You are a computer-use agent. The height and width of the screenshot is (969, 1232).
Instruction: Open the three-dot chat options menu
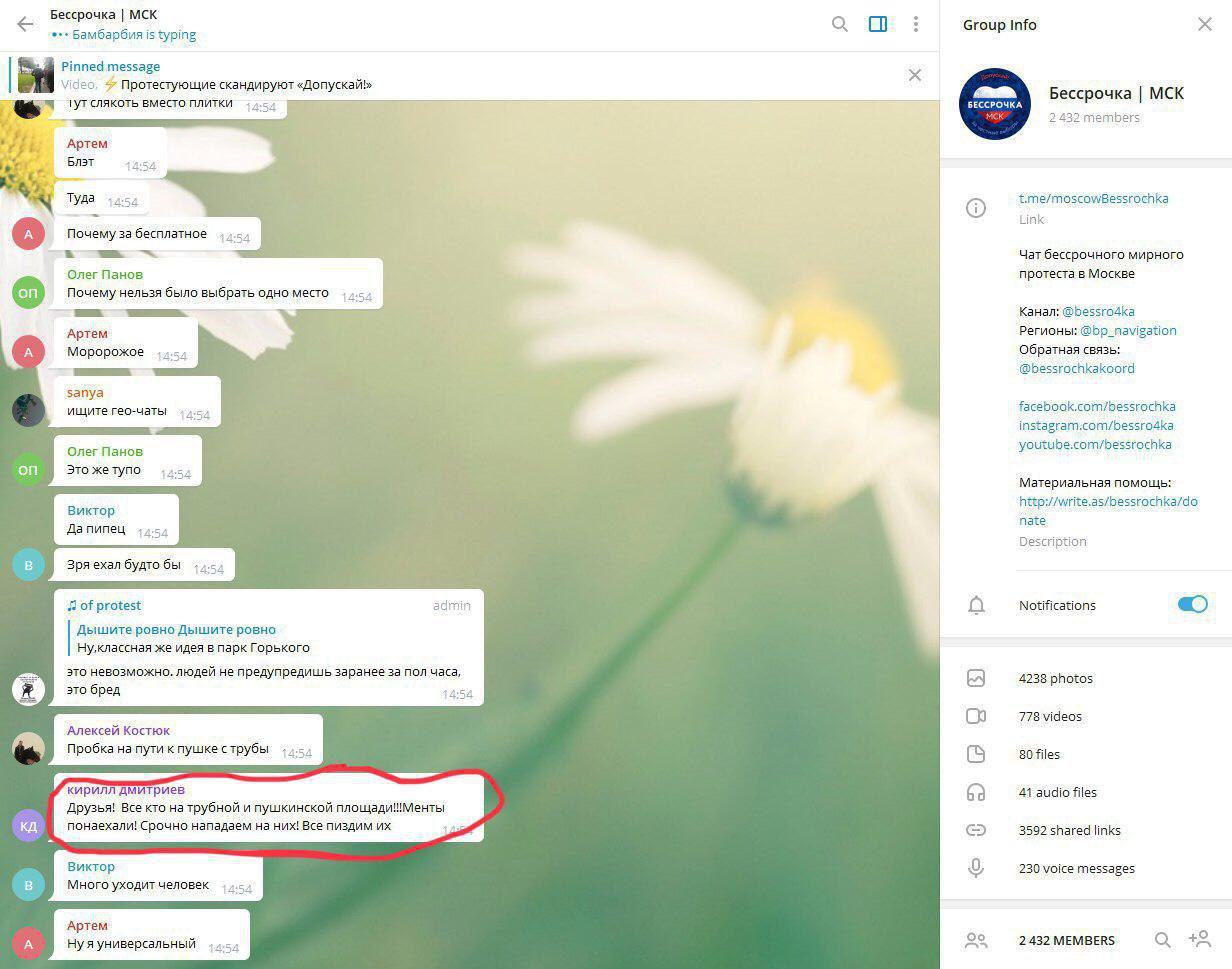[915, 24]
